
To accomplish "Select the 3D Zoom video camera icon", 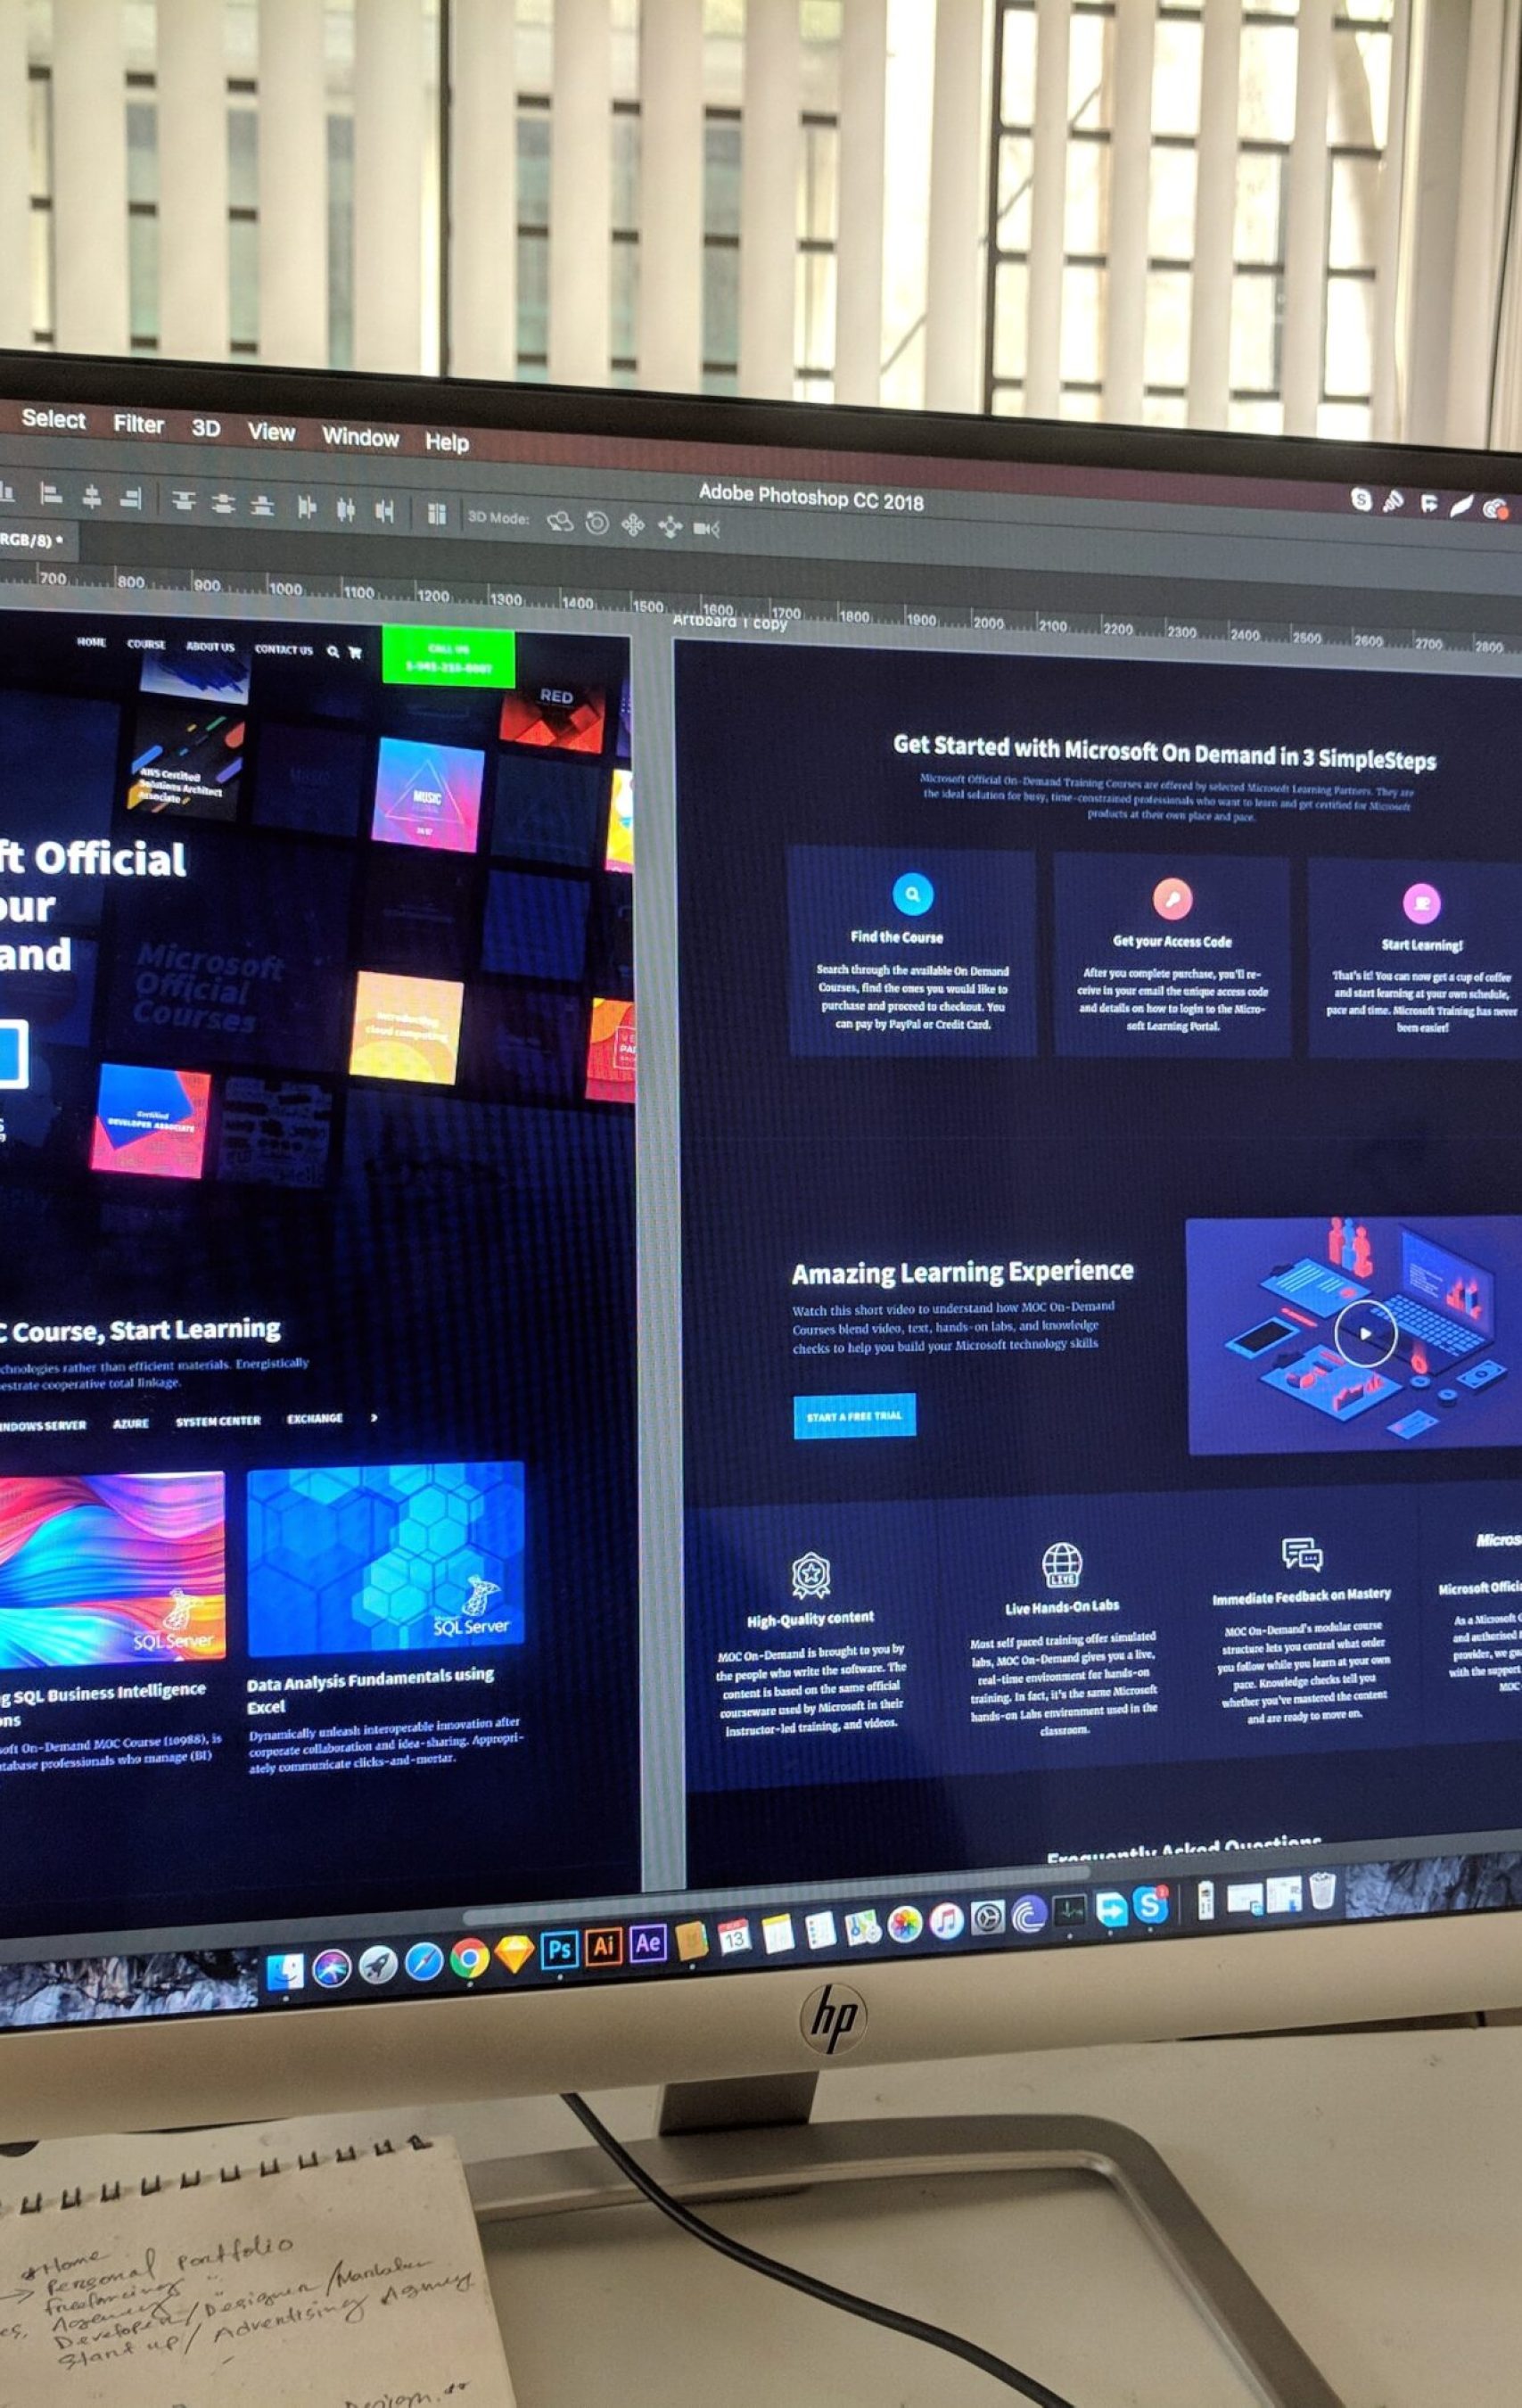I will (x=707, y=528).
